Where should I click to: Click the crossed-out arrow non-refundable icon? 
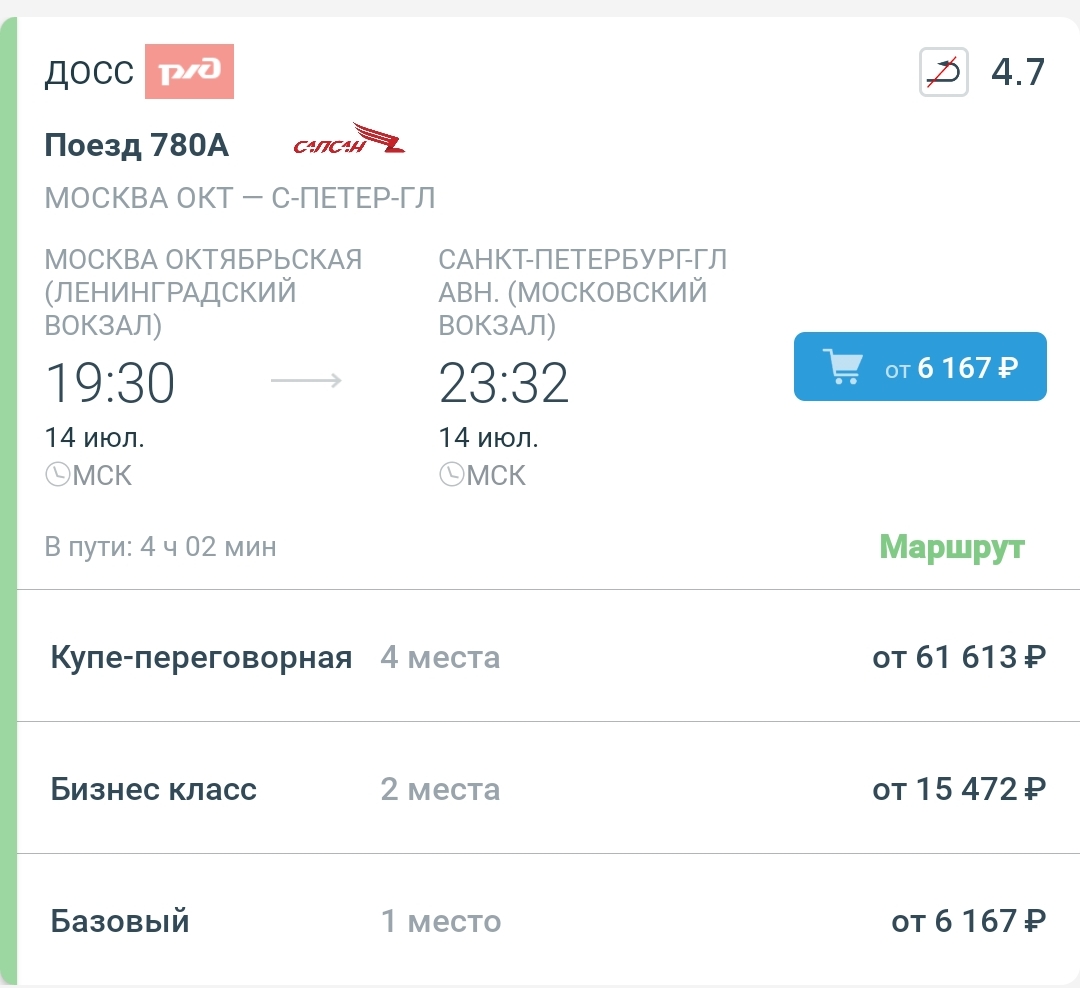click(944, 73)
